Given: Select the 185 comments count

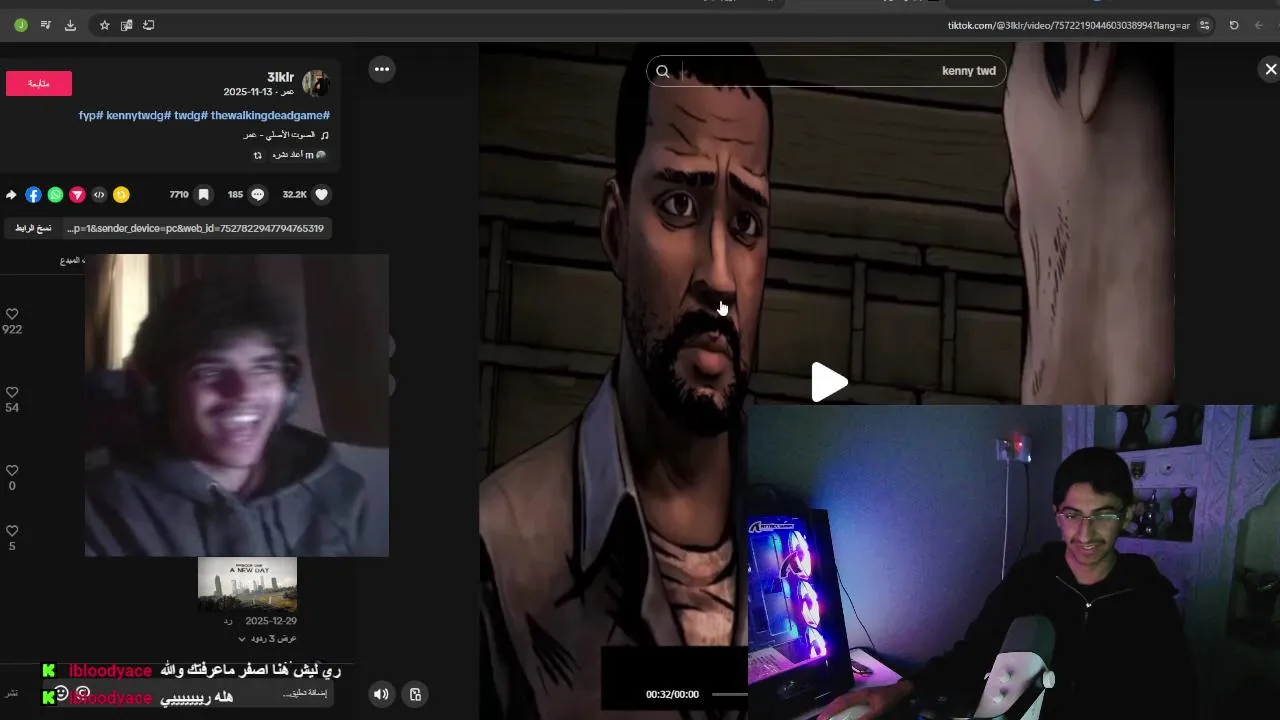Looking at the screenshot, I should pyautogui.click(x=235, y=195).
